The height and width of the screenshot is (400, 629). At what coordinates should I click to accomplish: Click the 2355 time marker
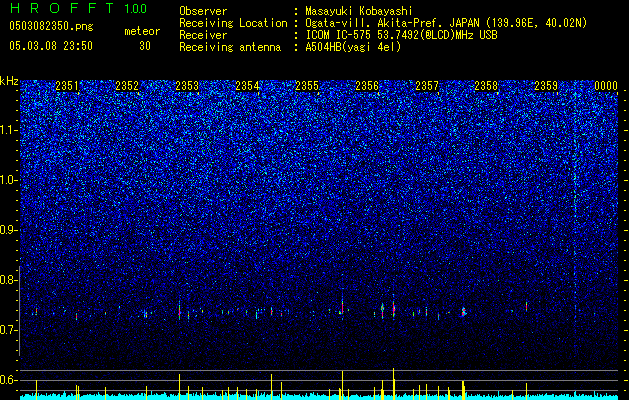click(307, 86)
